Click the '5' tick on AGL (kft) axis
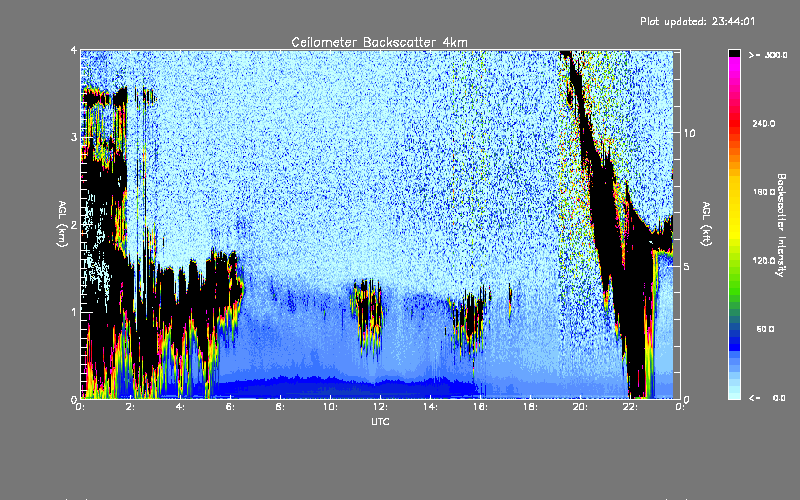This screenshot has width=800, height=500. [x=686, y=266]
